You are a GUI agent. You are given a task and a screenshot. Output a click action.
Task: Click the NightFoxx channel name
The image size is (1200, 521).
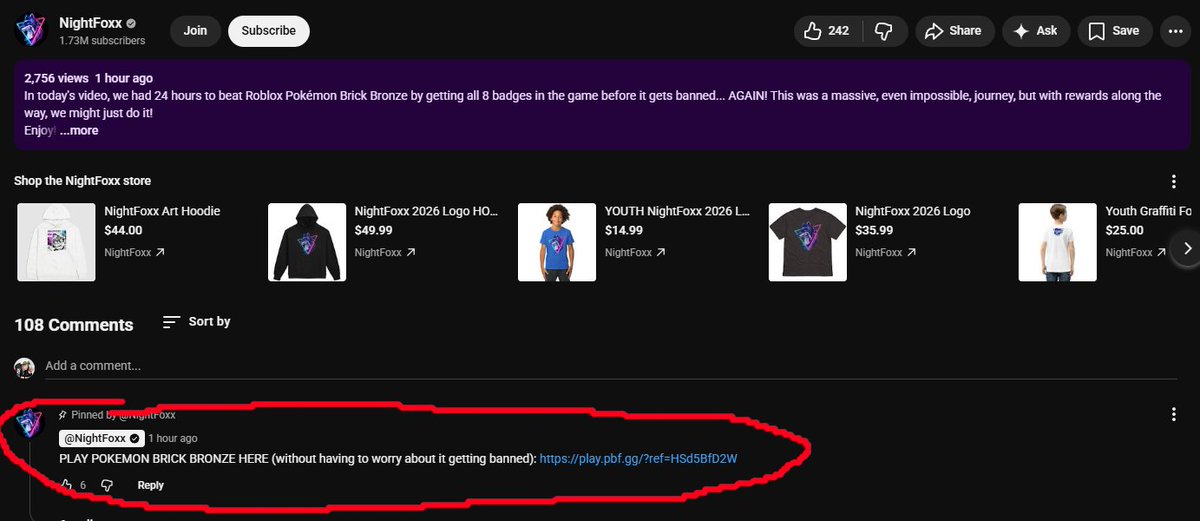tap(89, 23)
